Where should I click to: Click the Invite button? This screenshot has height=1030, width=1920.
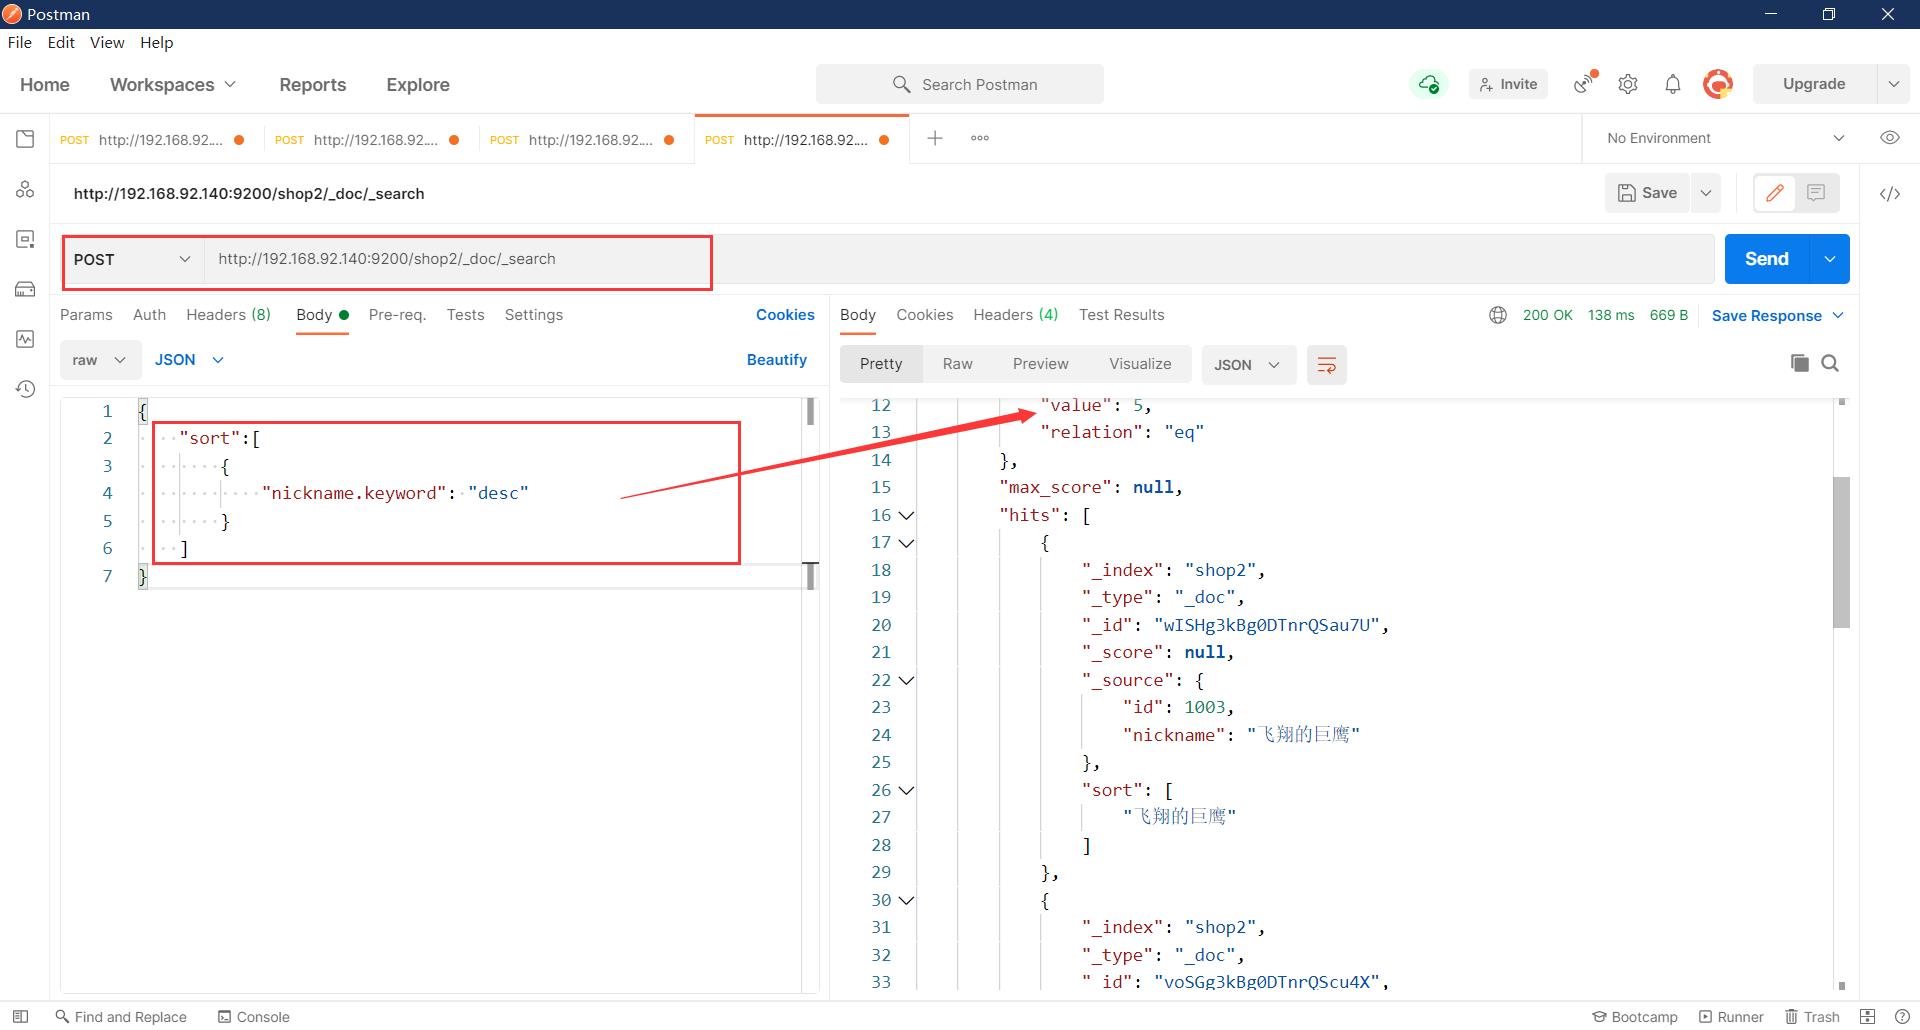[1508, 84]
